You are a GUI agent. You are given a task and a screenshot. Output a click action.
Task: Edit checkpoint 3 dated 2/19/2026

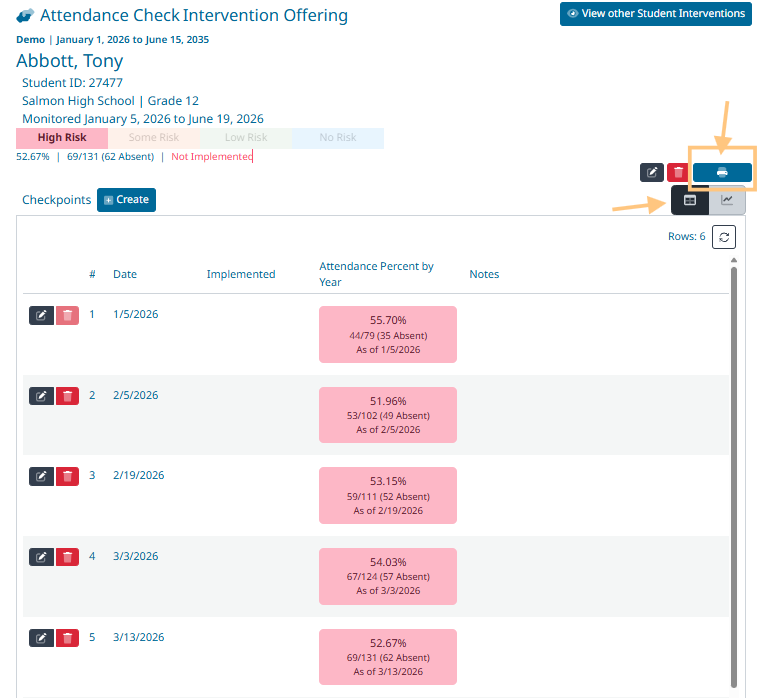tap(41, 476)
